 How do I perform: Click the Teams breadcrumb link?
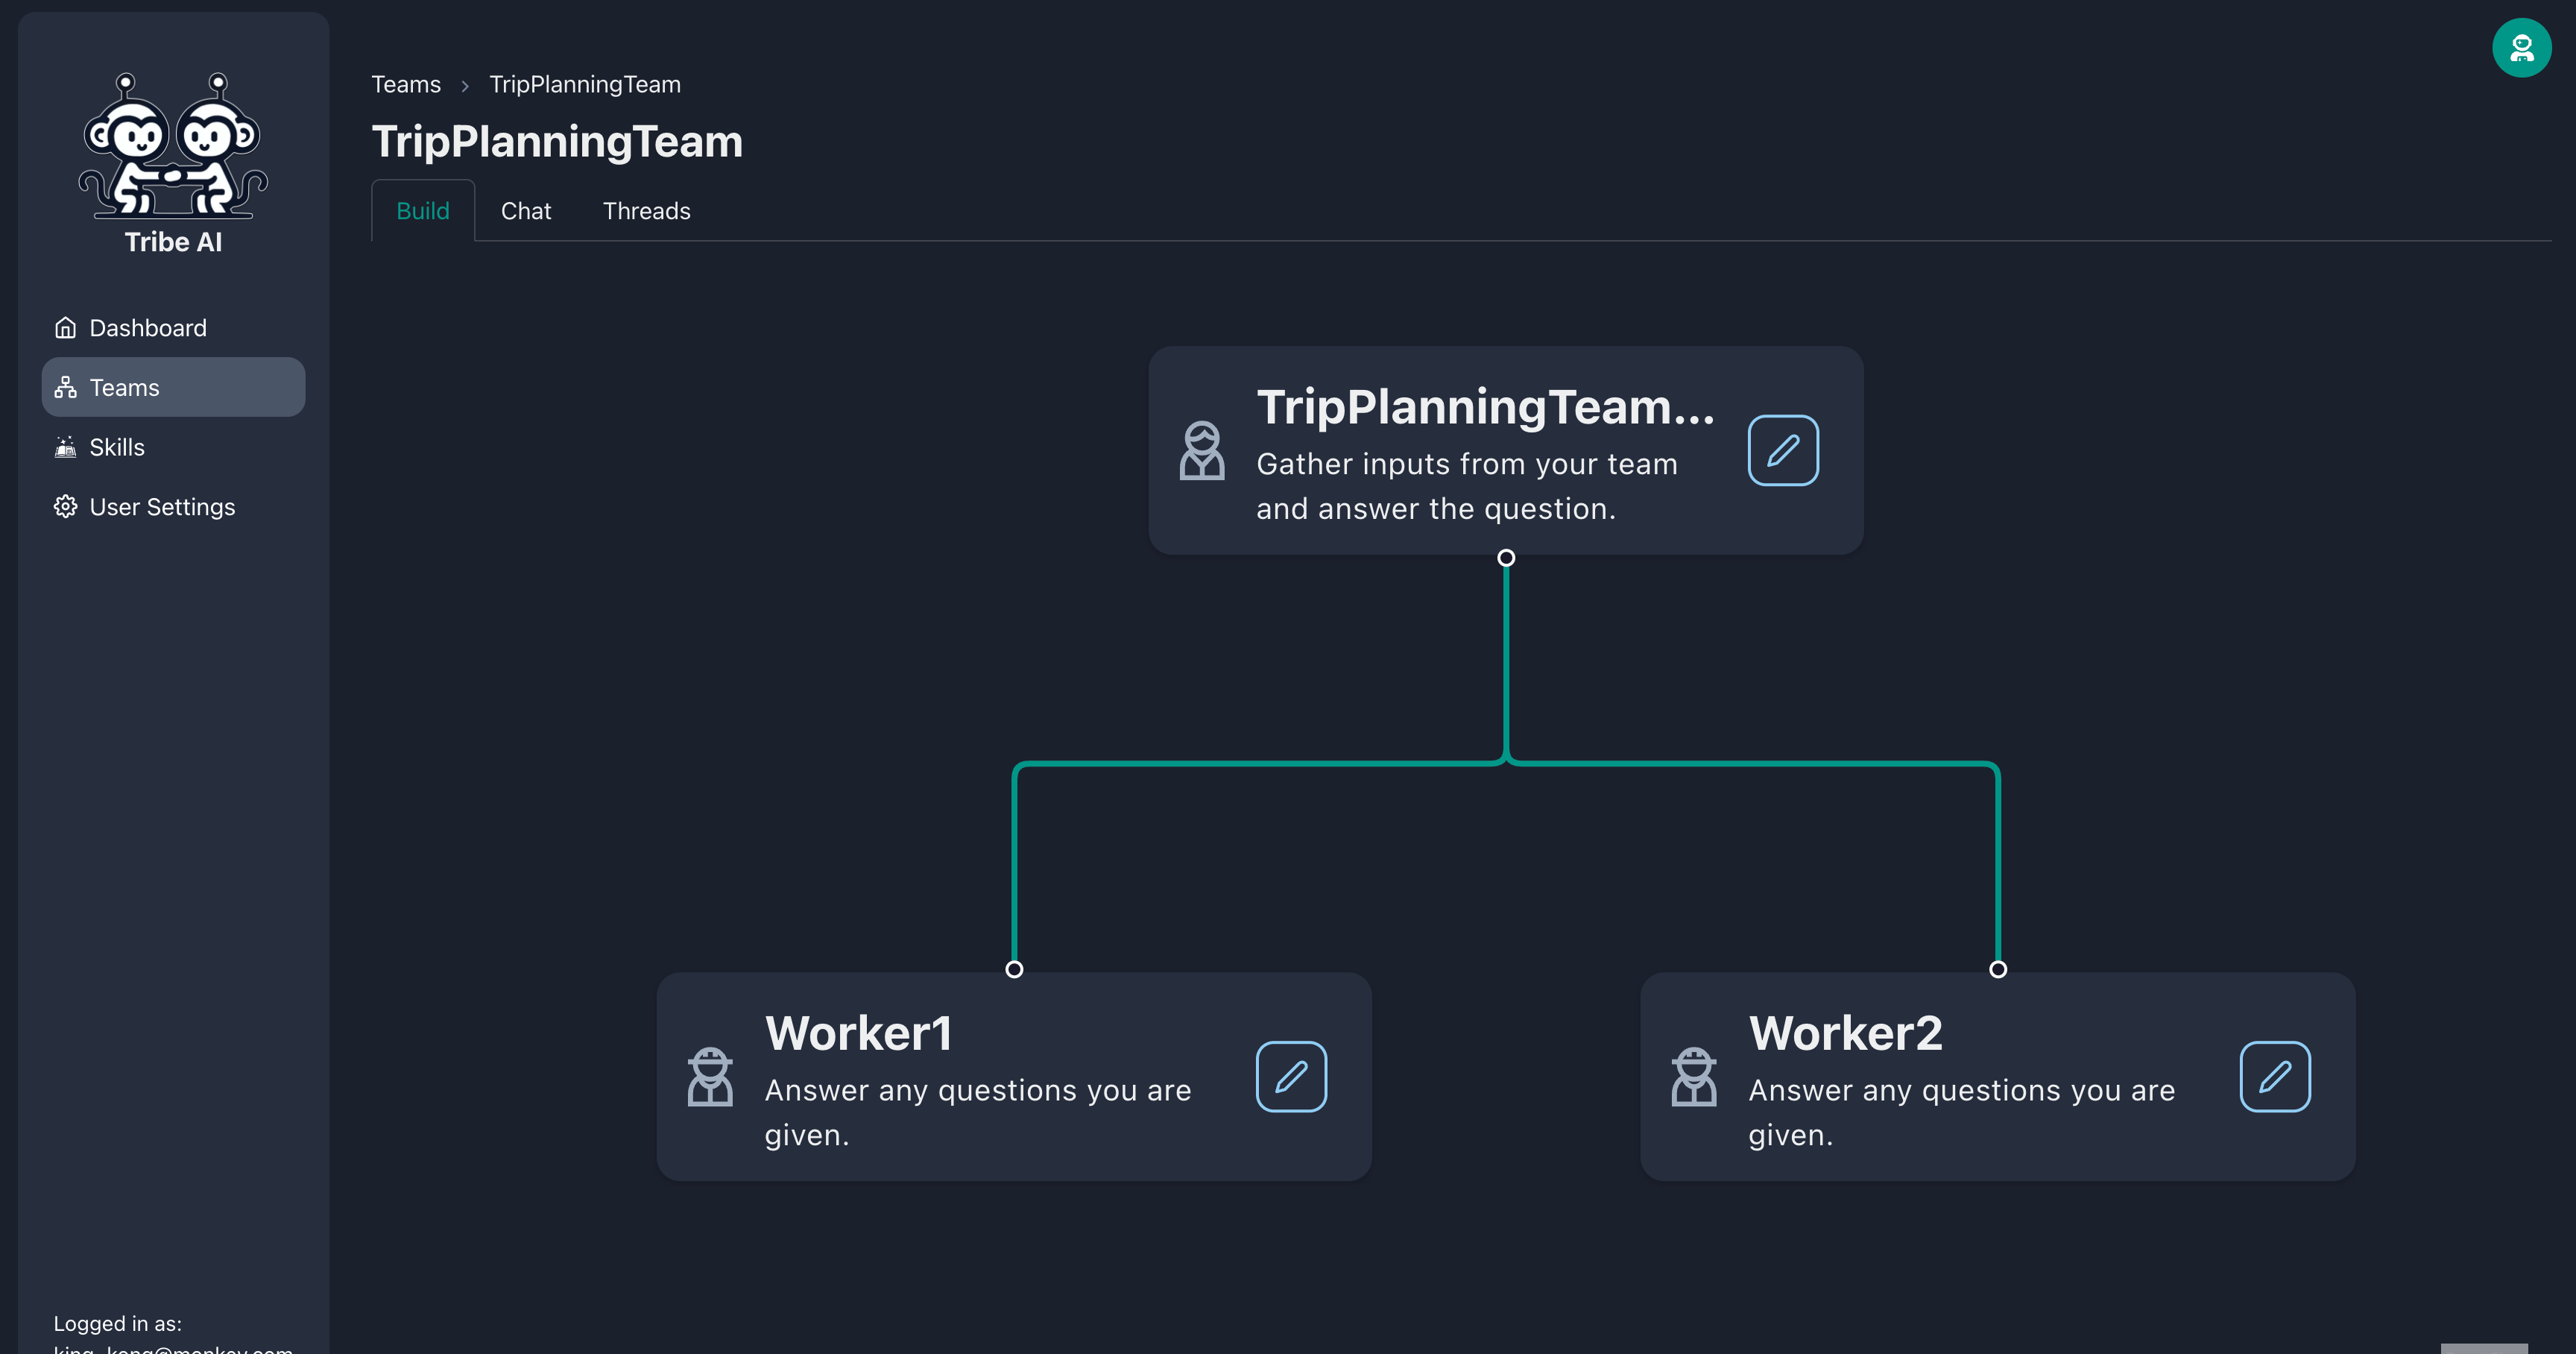pos(405,85)
